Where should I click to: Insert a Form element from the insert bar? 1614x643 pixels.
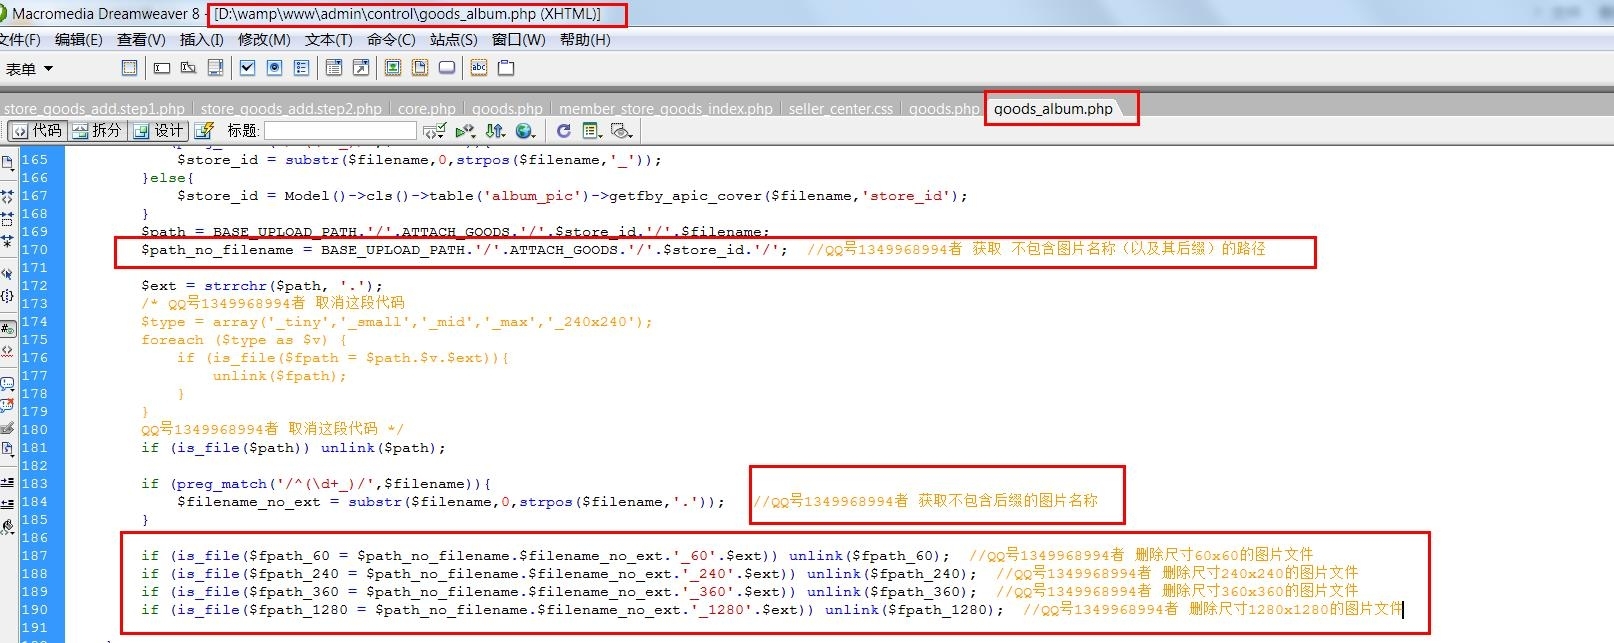[x=129, y=68]
